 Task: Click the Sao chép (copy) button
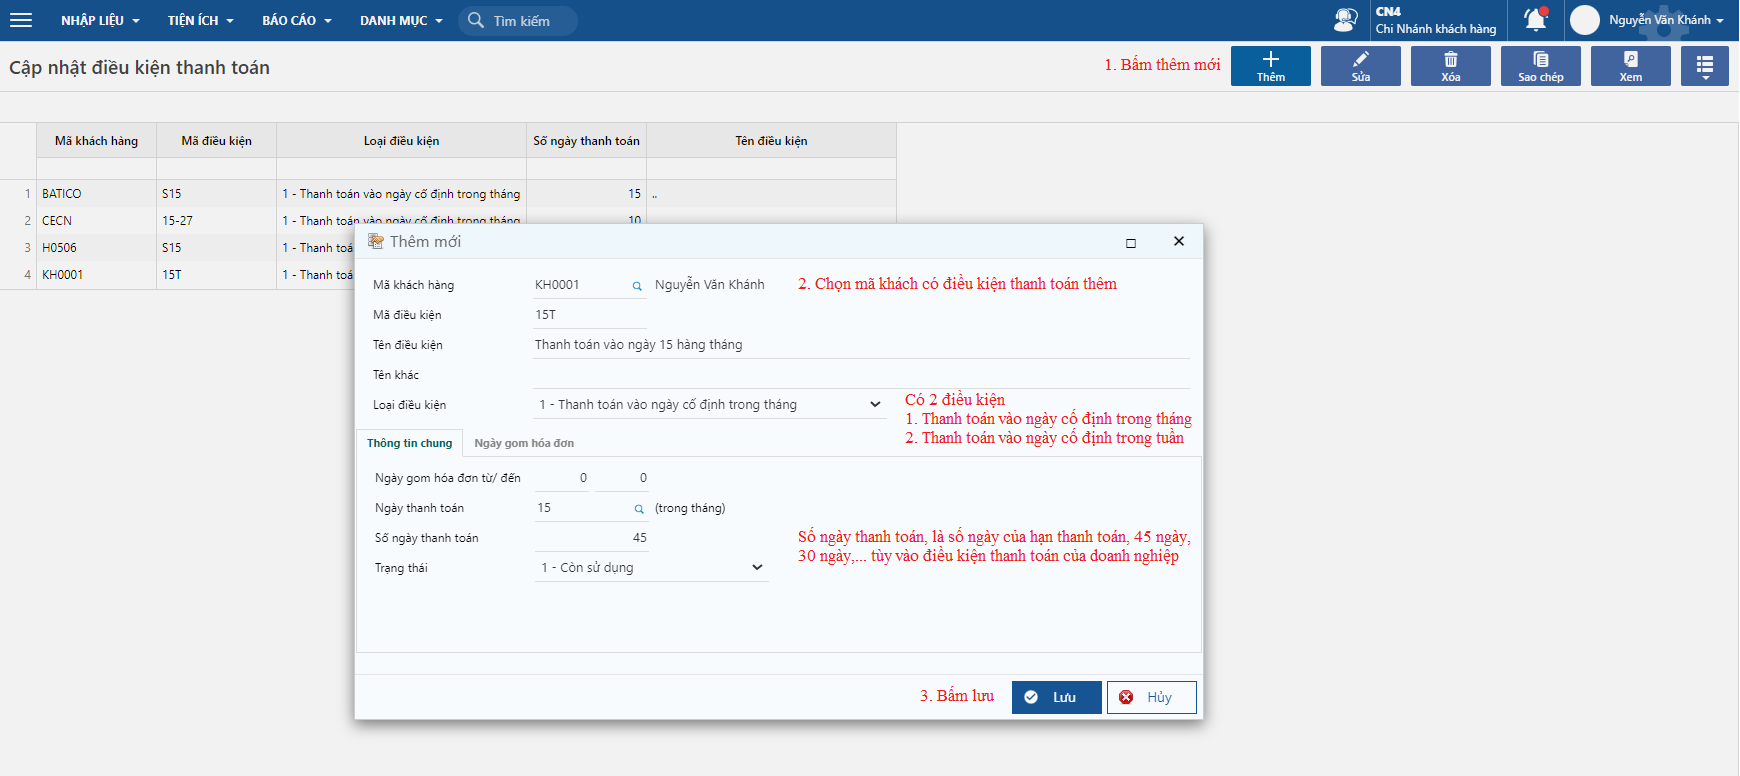click(1540, 66)
